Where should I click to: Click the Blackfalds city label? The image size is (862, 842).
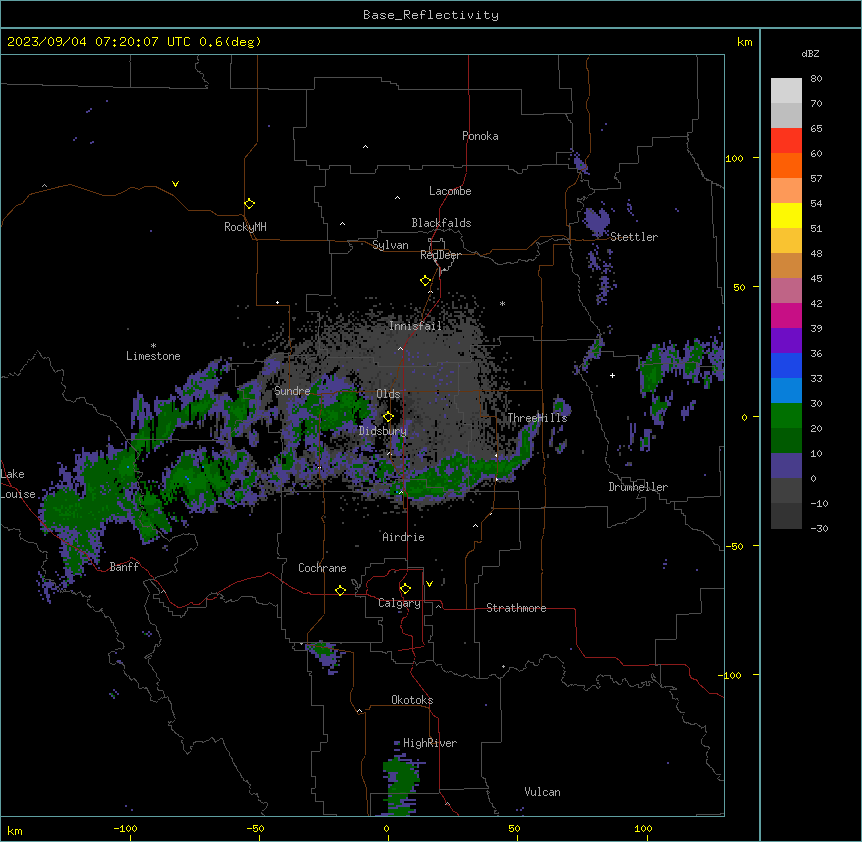(x=441, y=223)
